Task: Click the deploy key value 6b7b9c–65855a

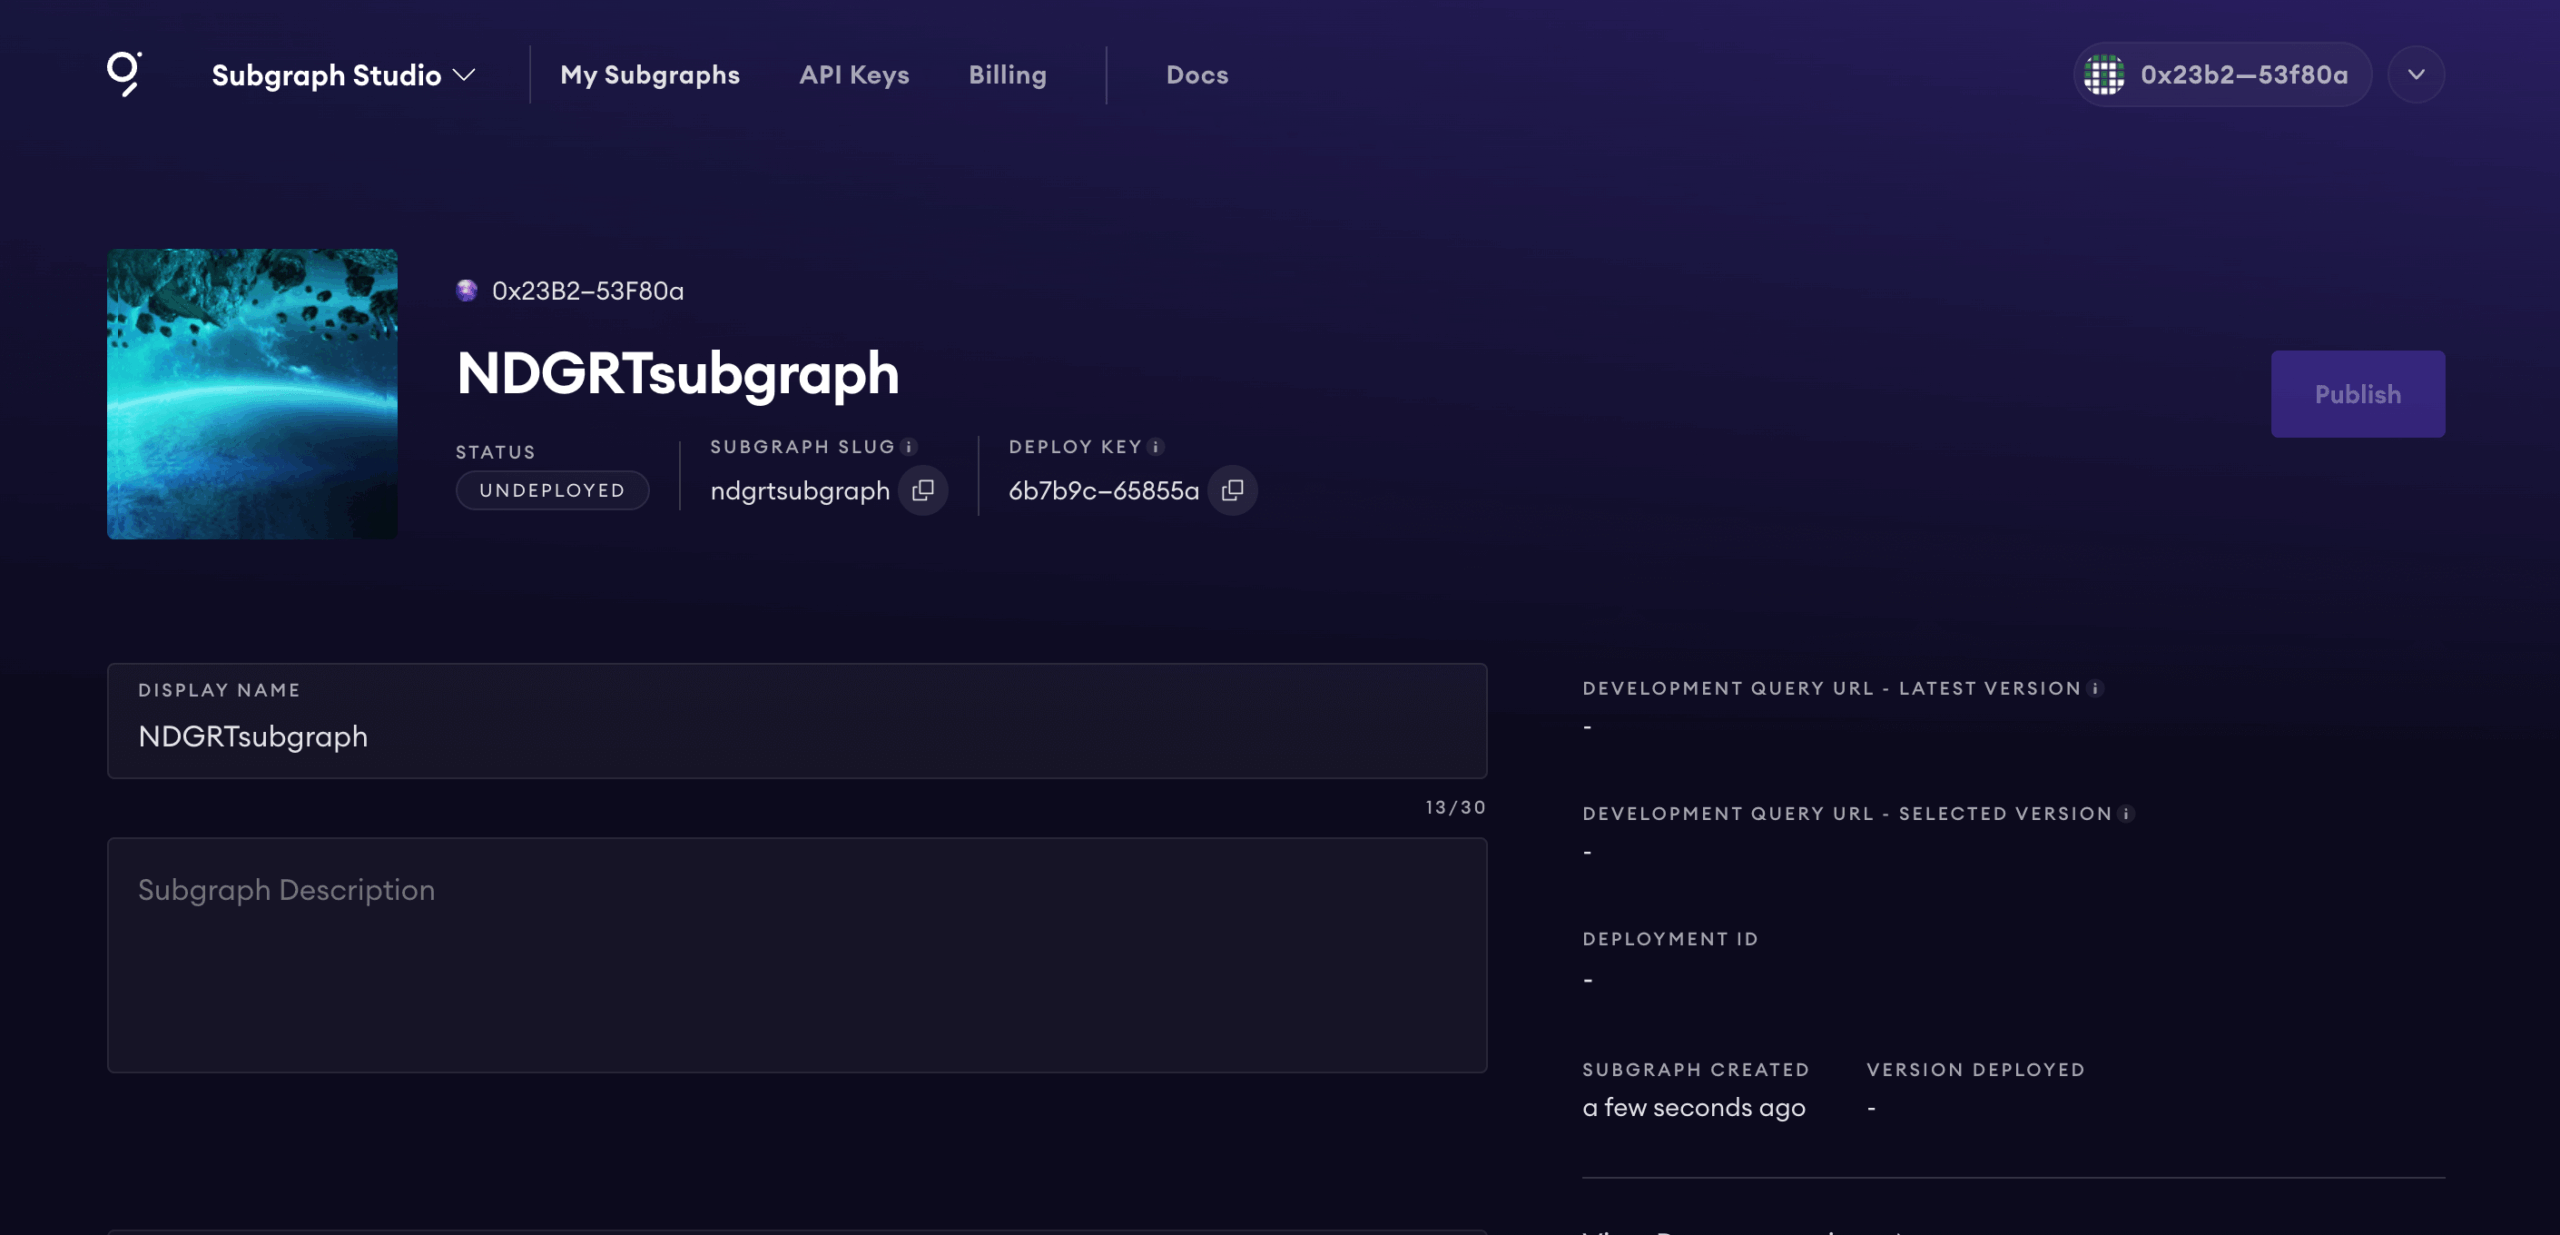Action: click(1104, 491)
